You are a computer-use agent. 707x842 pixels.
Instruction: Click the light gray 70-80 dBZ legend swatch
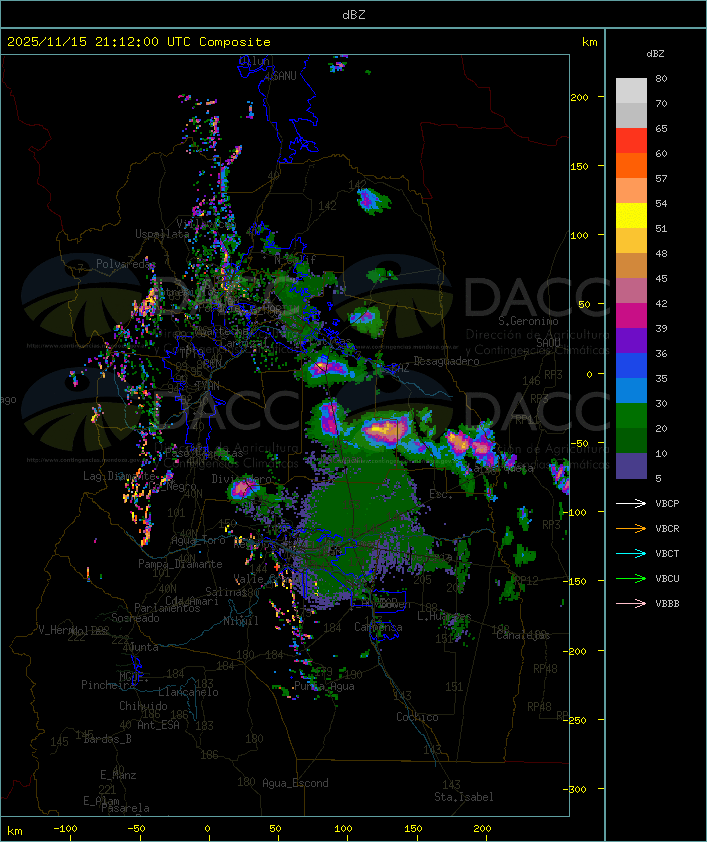click(631, 90)
